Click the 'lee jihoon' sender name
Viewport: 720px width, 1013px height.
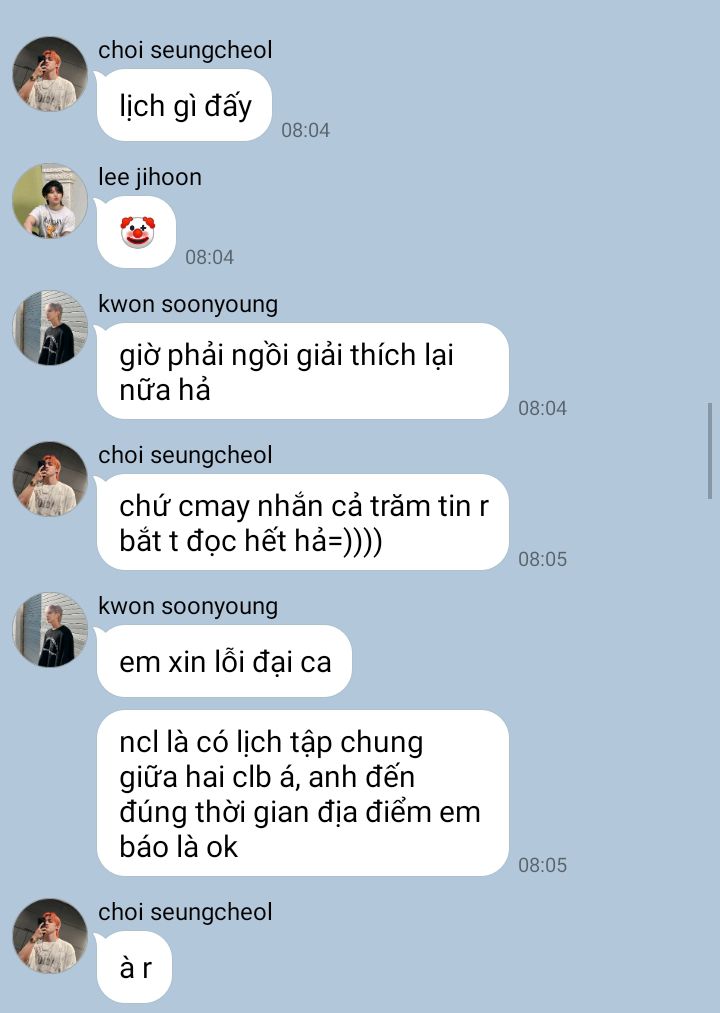(150, 177)
